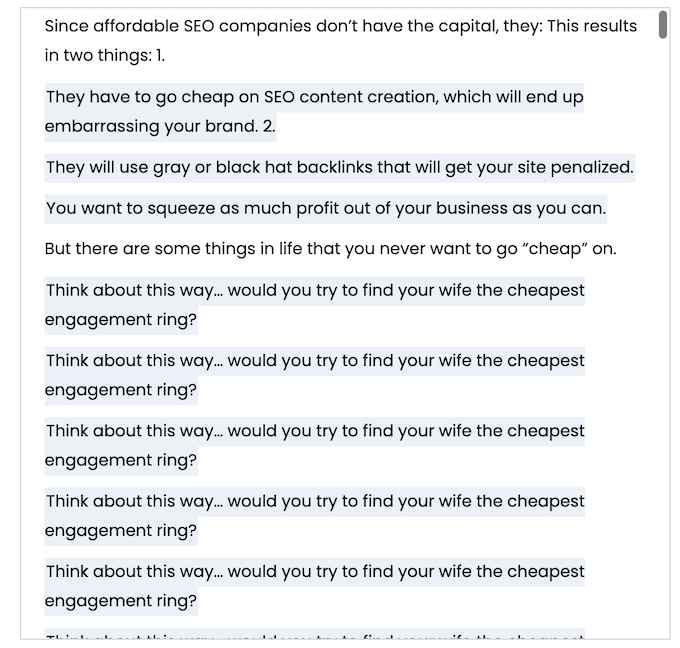Click the opening paragraph 'Since affordable SEO companies'
Screen dimensions: 680x648
[x=340, y=41]
